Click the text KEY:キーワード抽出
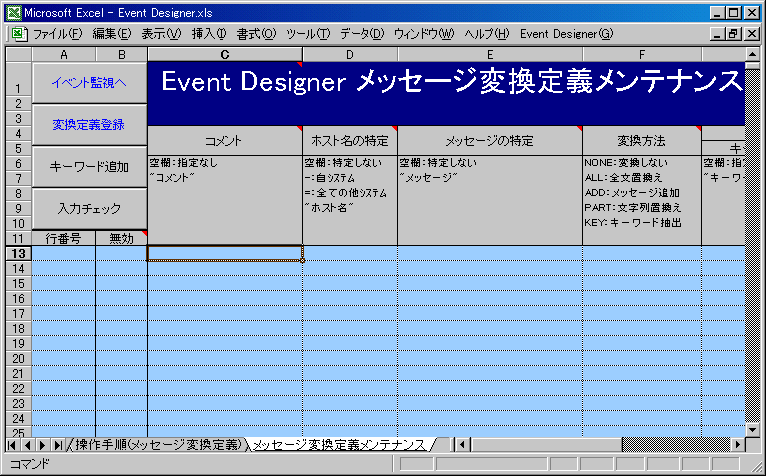Screen dimensions: 766x476 (633, 223)
